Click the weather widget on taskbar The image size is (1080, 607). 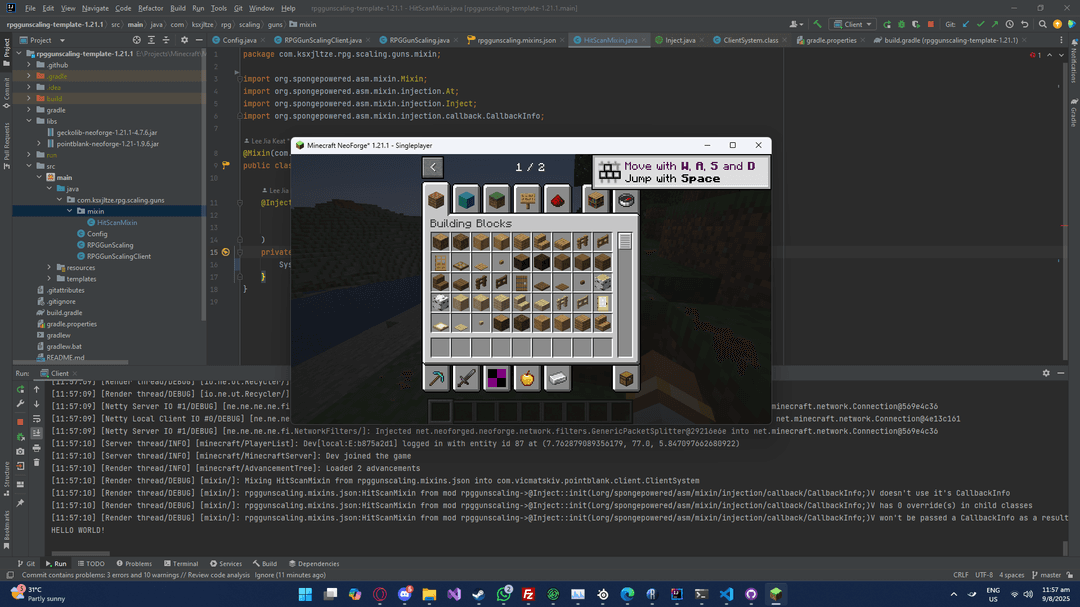click(38, 594)
